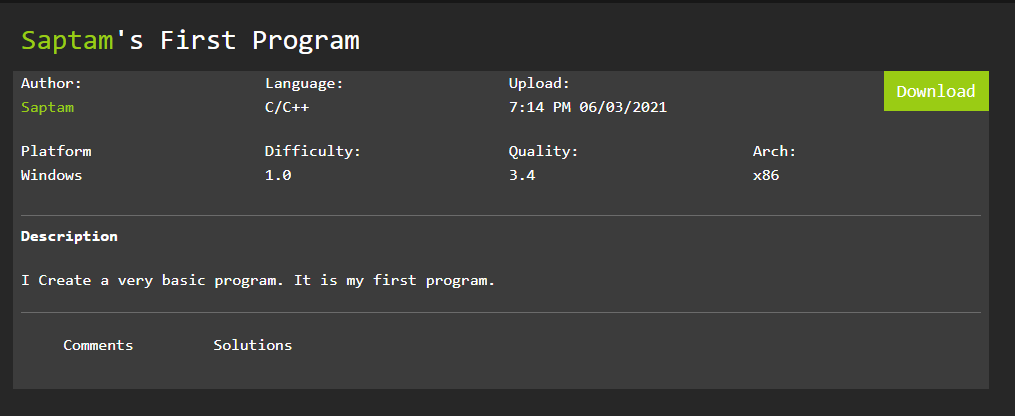Click the Difficulty: field label
1015x416 pixels.
coord(312,151)
